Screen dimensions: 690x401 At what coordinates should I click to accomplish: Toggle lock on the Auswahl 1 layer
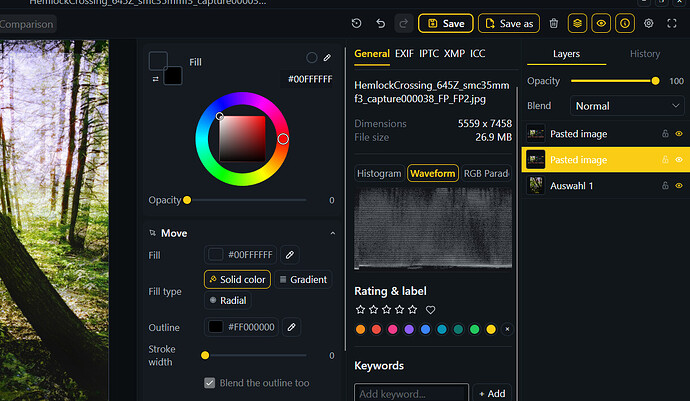click(665, 186)
